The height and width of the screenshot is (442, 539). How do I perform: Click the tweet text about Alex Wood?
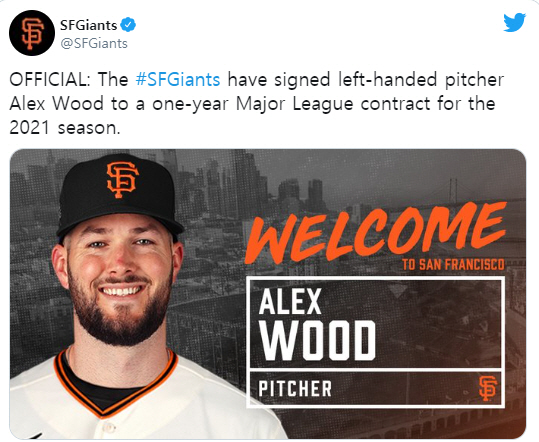click(x=256, y=103)
